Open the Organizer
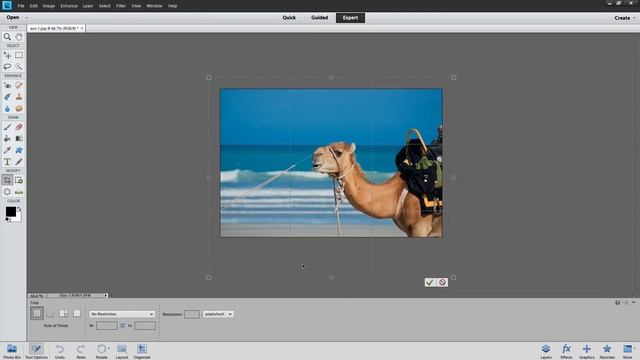The width and height of the screenshot is (640, 360). pyautogui.click(x=142, y=351)
